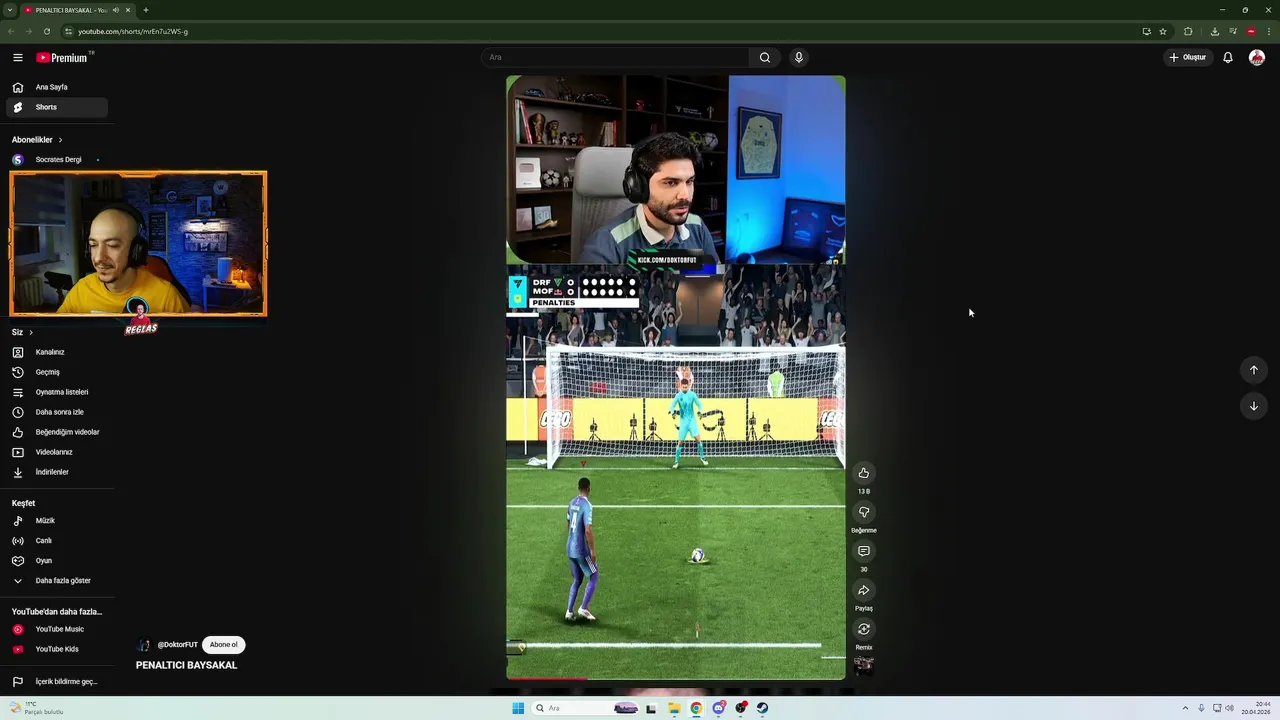
Task: Open Oynatma listeleri
Action: point(56,392)
